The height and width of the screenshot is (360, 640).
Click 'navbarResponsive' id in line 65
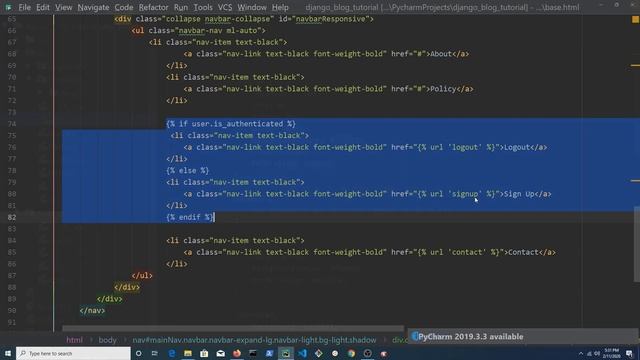pyautogui.click(x=330, y=19)
